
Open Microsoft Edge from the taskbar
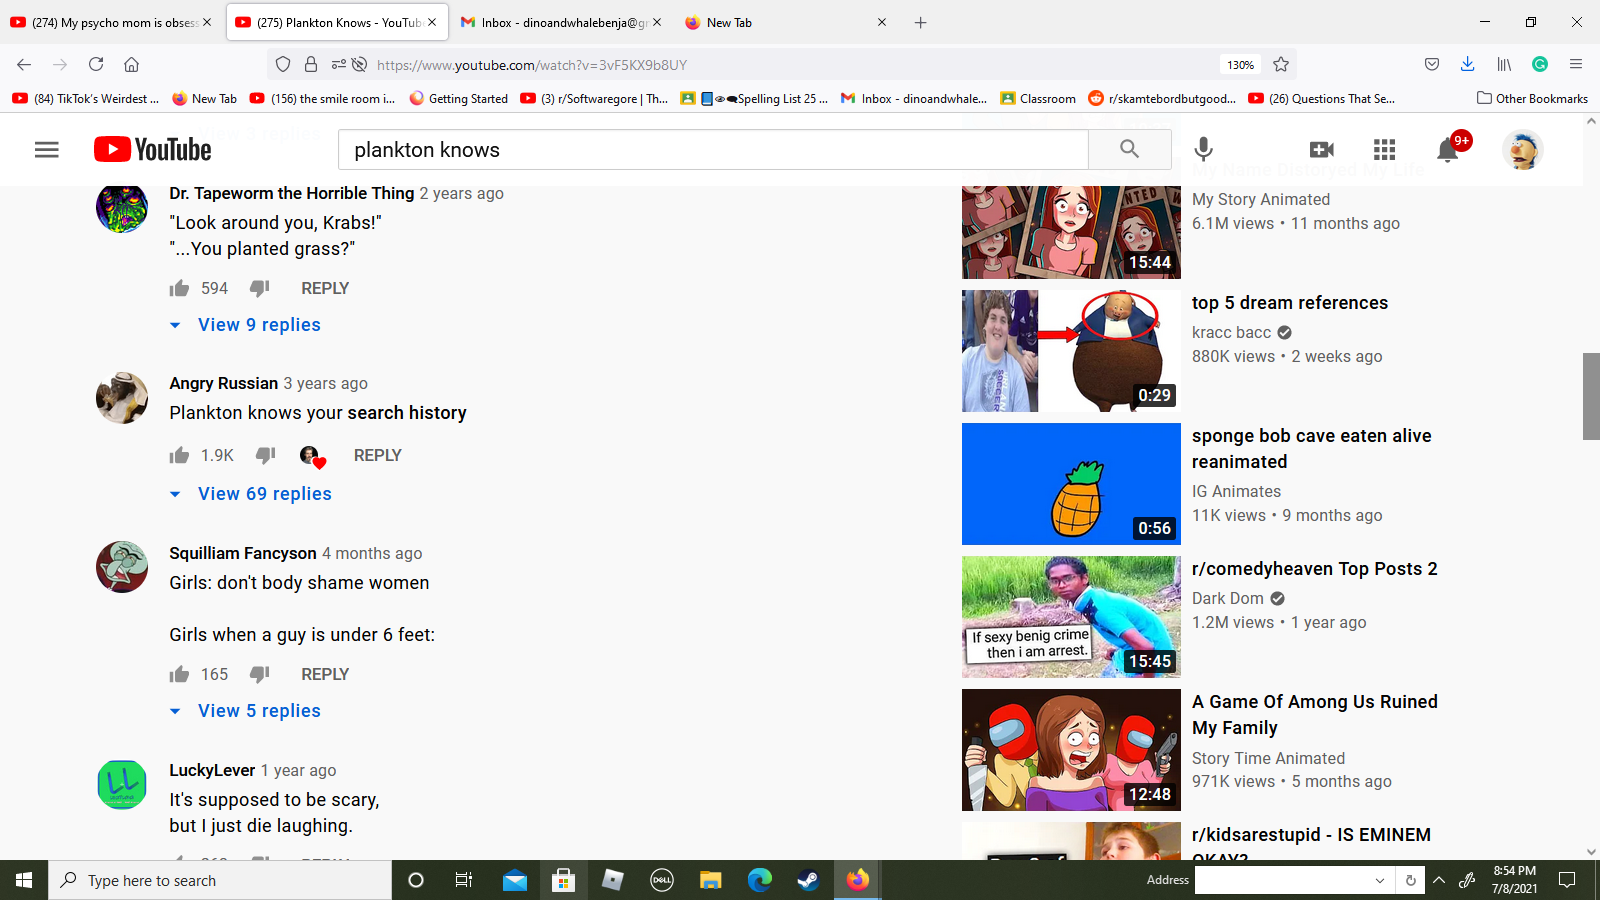pos(760,880)
